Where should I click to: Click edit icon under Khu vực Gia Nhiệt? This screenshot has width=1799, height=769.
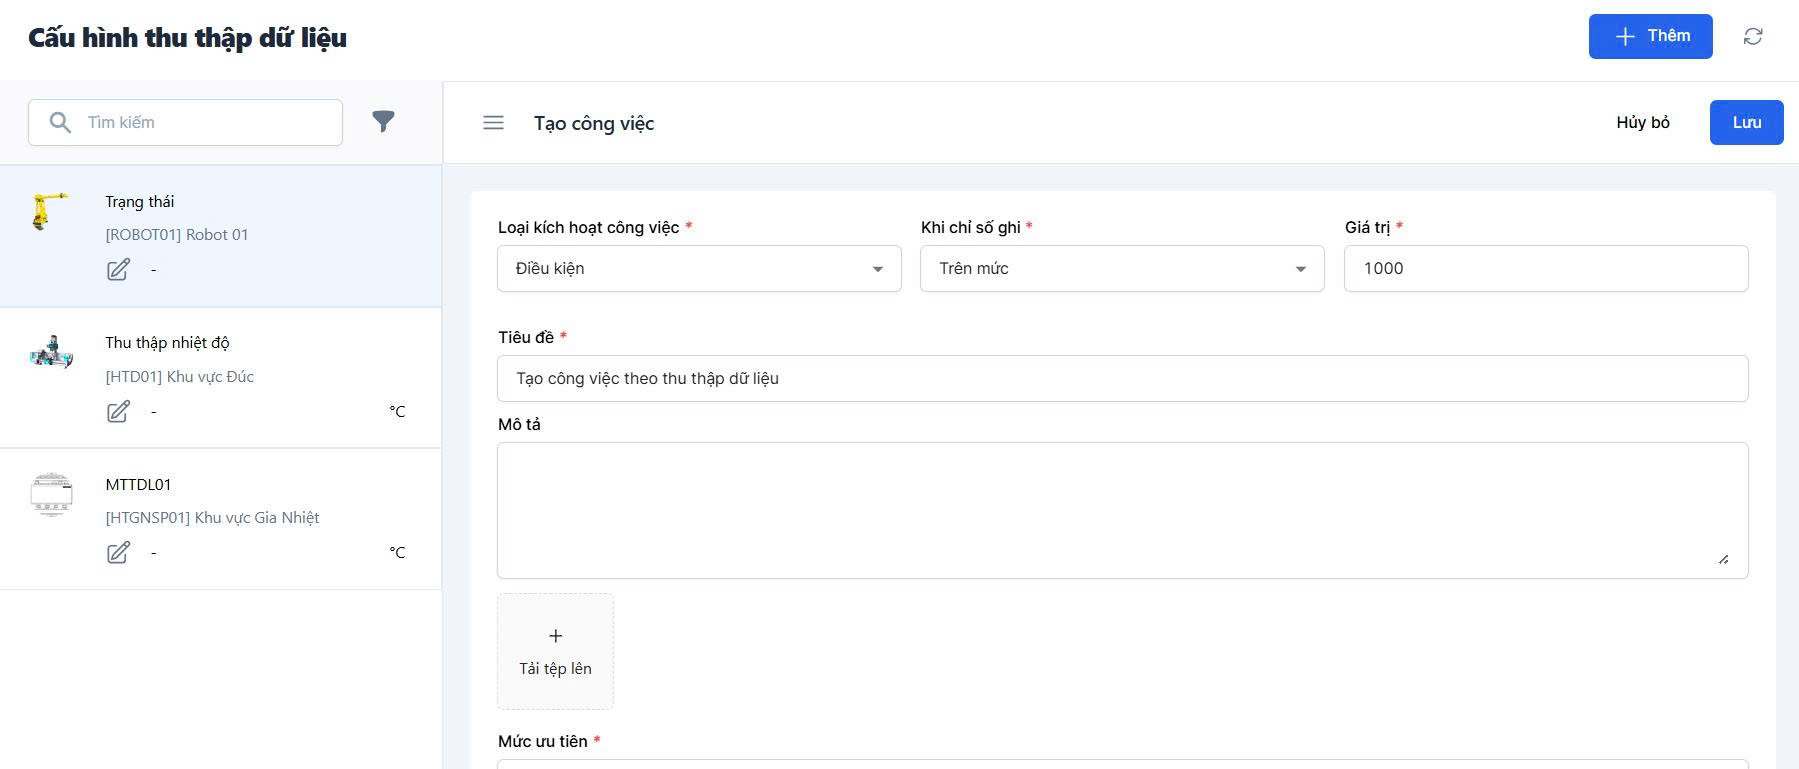118,553
